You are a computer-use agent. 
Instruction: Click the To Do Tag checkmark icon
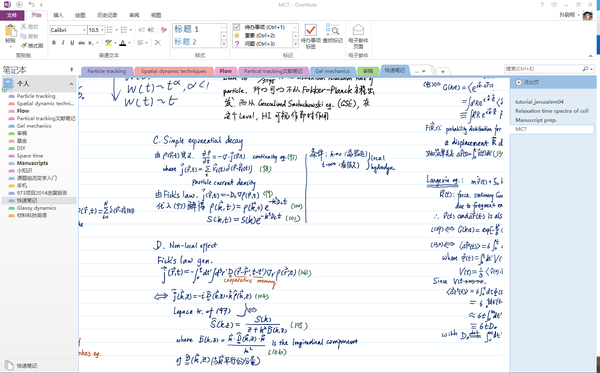pyautogui.click(x=310, y=30)
